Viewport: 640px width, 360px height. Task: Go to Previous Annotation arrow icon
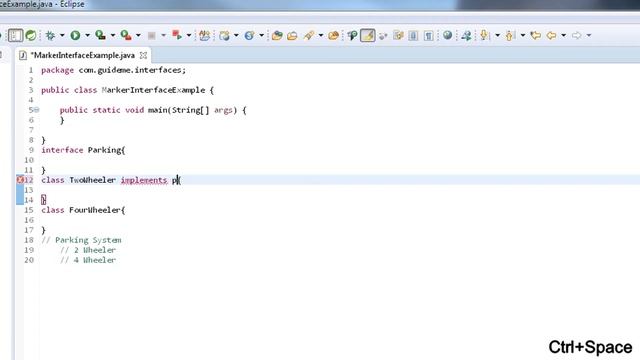tap(510, 36)
